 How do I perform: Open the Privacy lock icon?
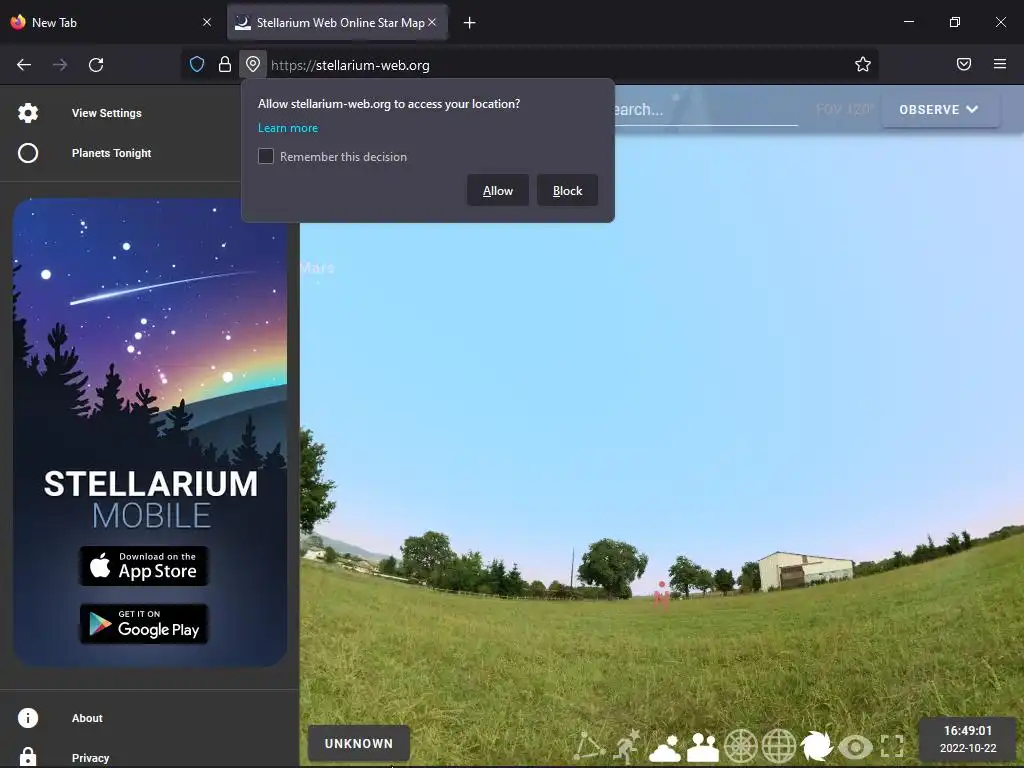click(27, 757)
